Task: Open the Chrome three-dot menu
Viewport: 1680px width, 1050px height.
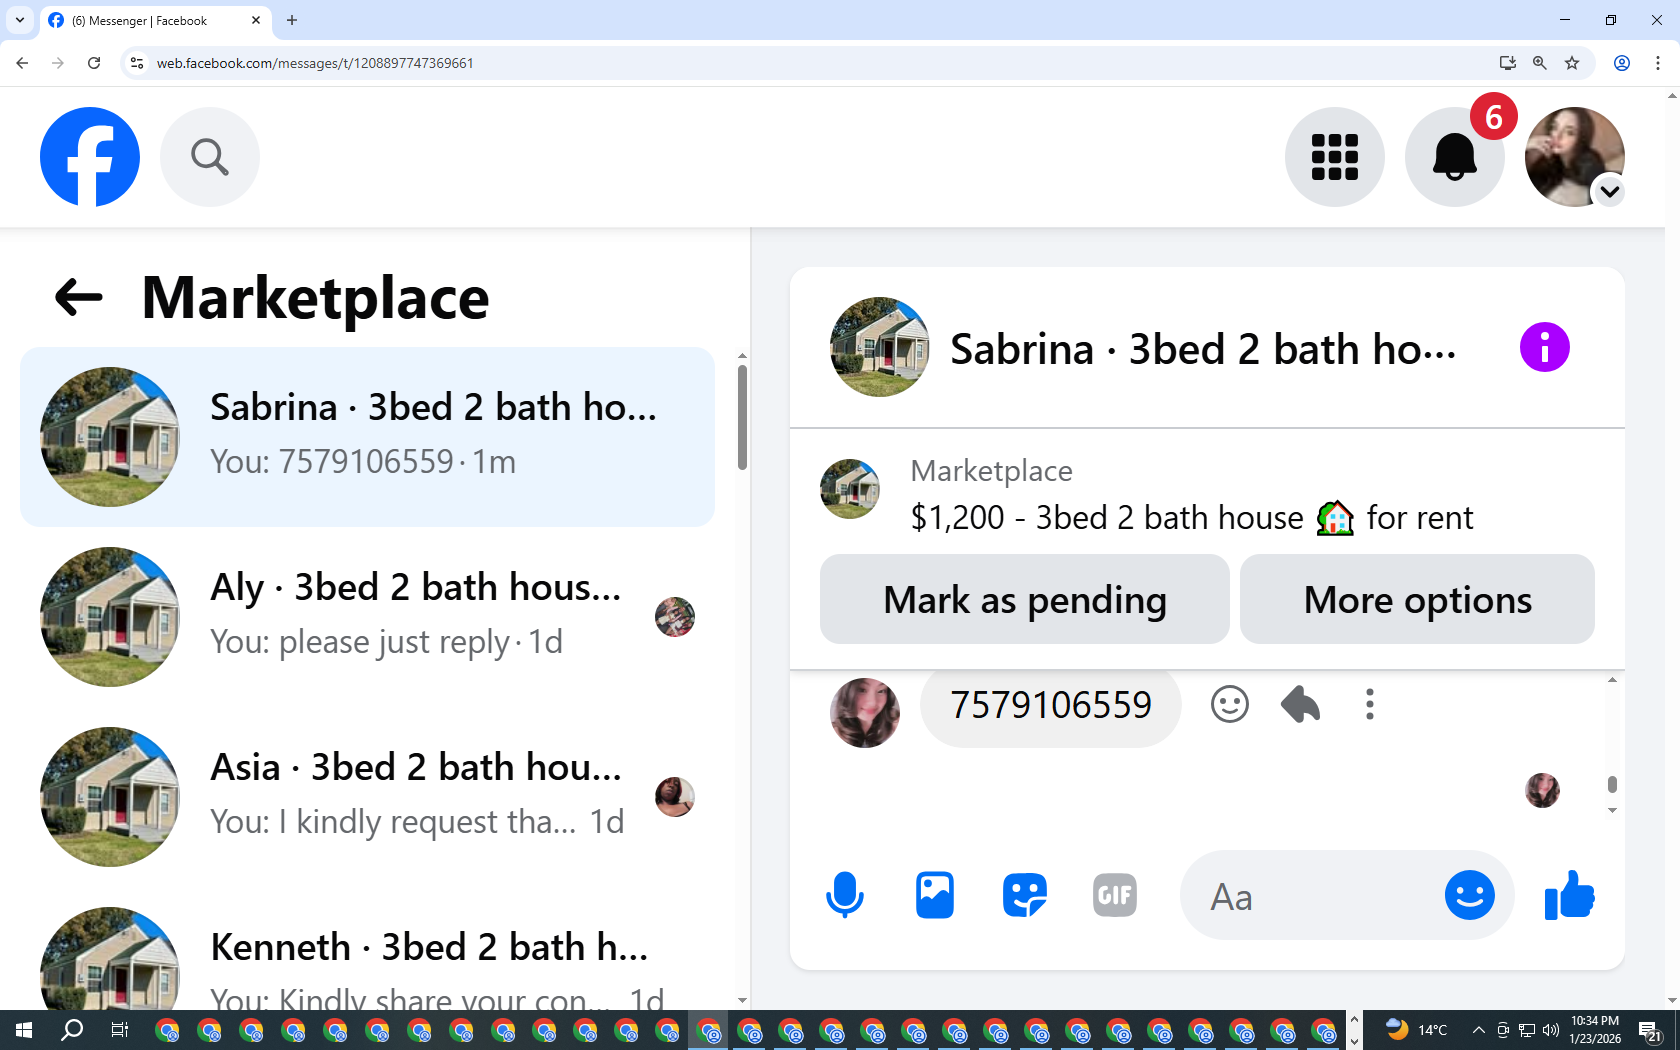Action: [1658, 63]
